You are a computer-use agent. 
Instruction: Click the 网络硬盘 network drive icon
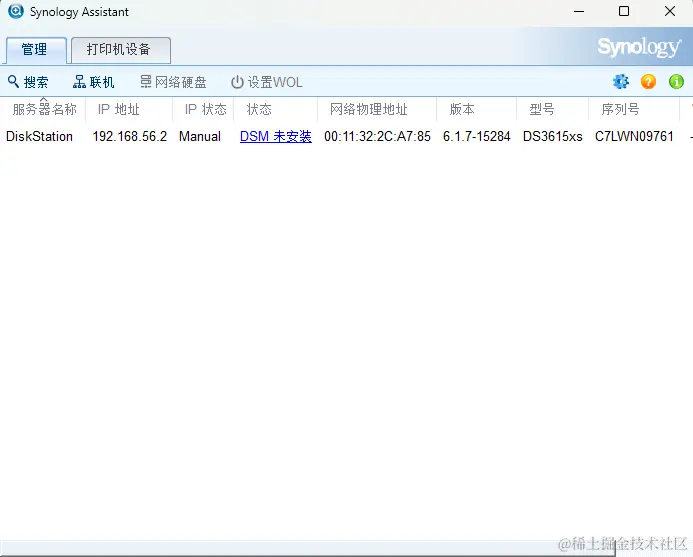(146, 82)
